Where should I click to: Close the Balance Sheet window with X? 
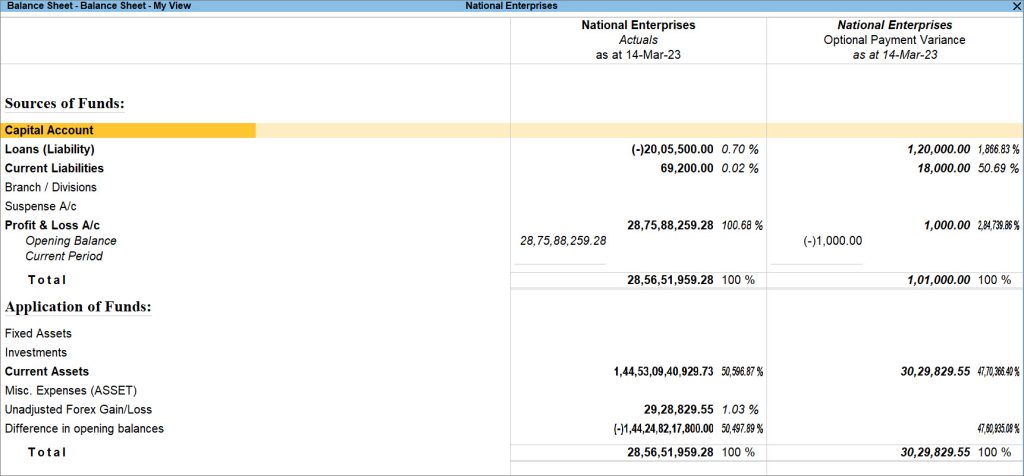point(1016,5)
